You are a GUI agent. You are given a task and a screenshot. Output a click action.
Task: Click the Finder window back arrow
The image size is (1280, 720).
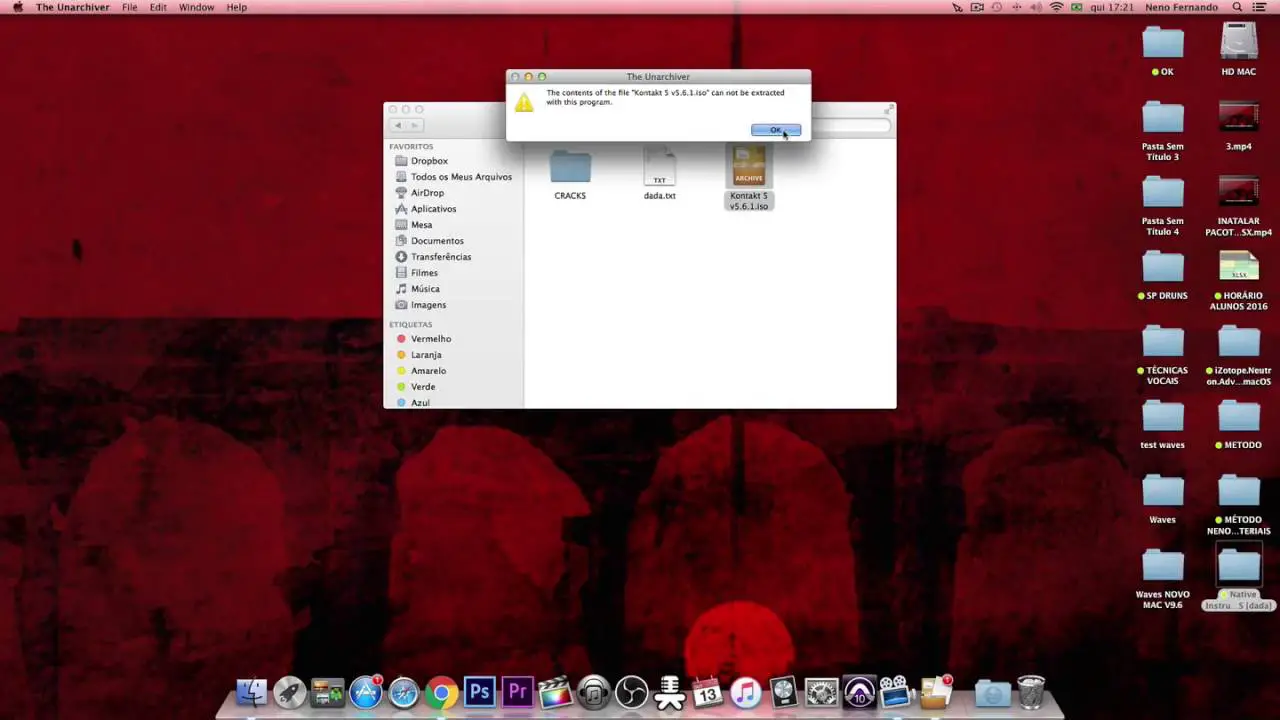click(398, 125)
